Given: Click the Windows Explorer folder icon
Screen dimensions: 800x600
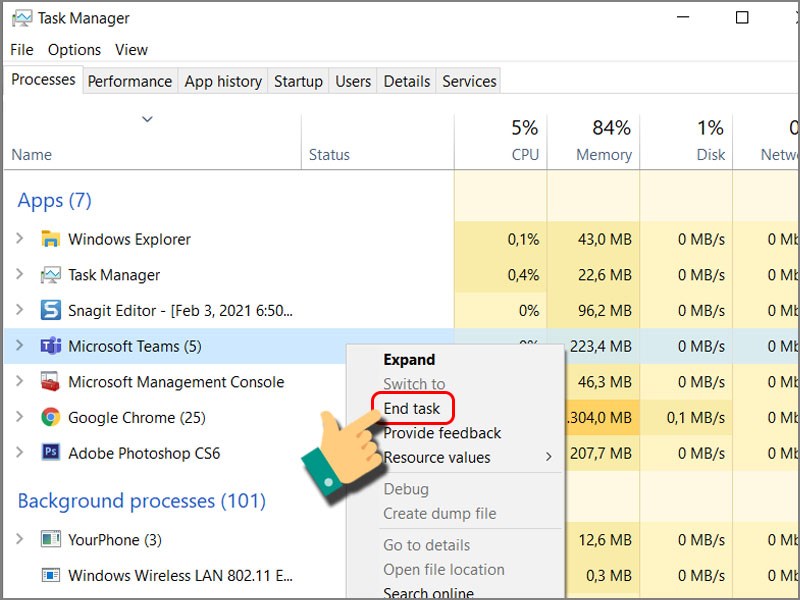Looking at the screenshot, I should [x=52, y=239].
